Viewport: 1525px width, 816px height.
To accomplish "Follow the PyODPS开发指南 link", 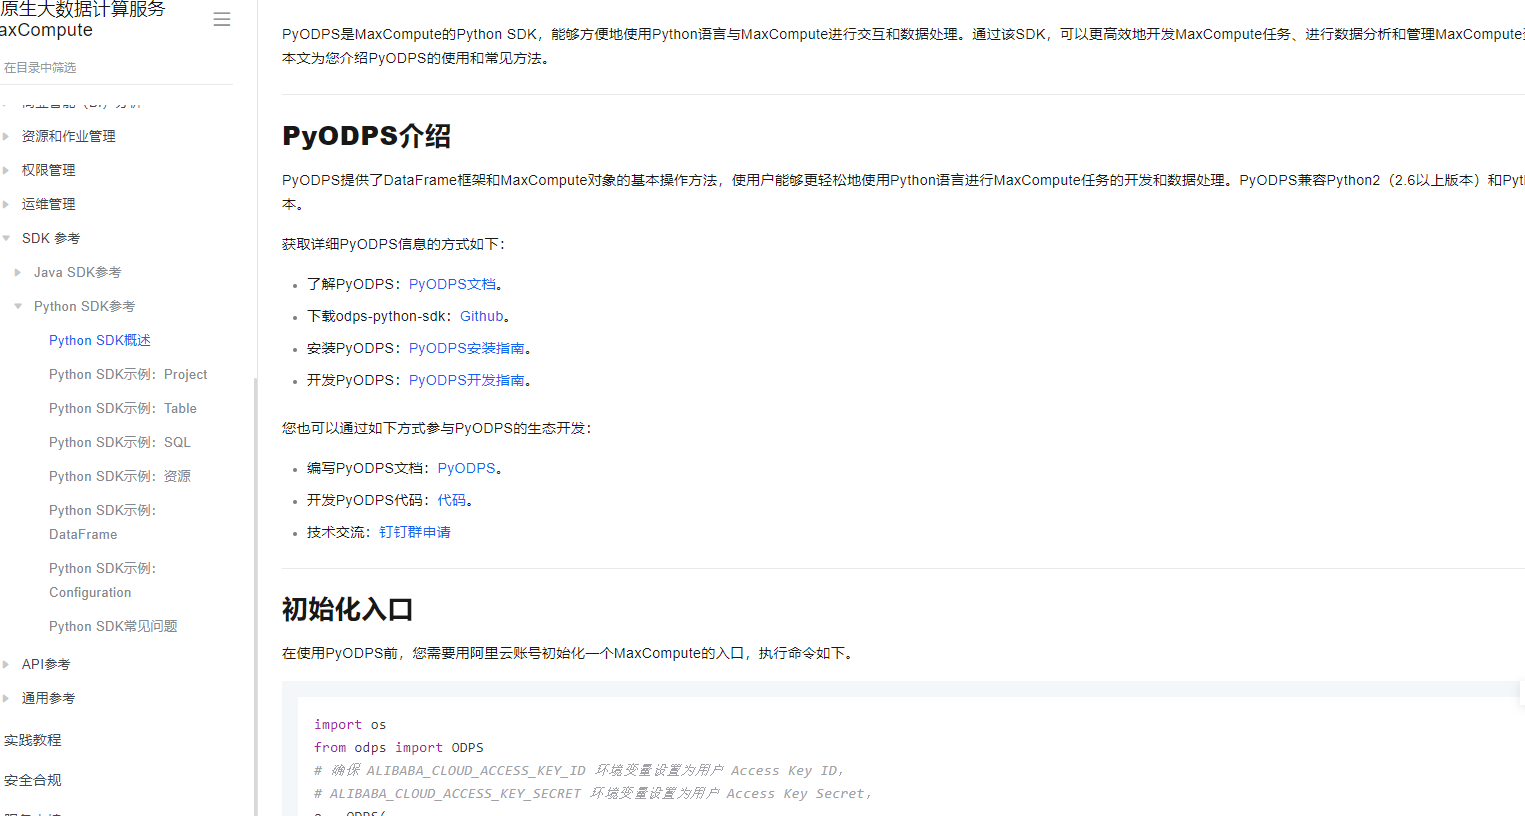I will point(467,380).
